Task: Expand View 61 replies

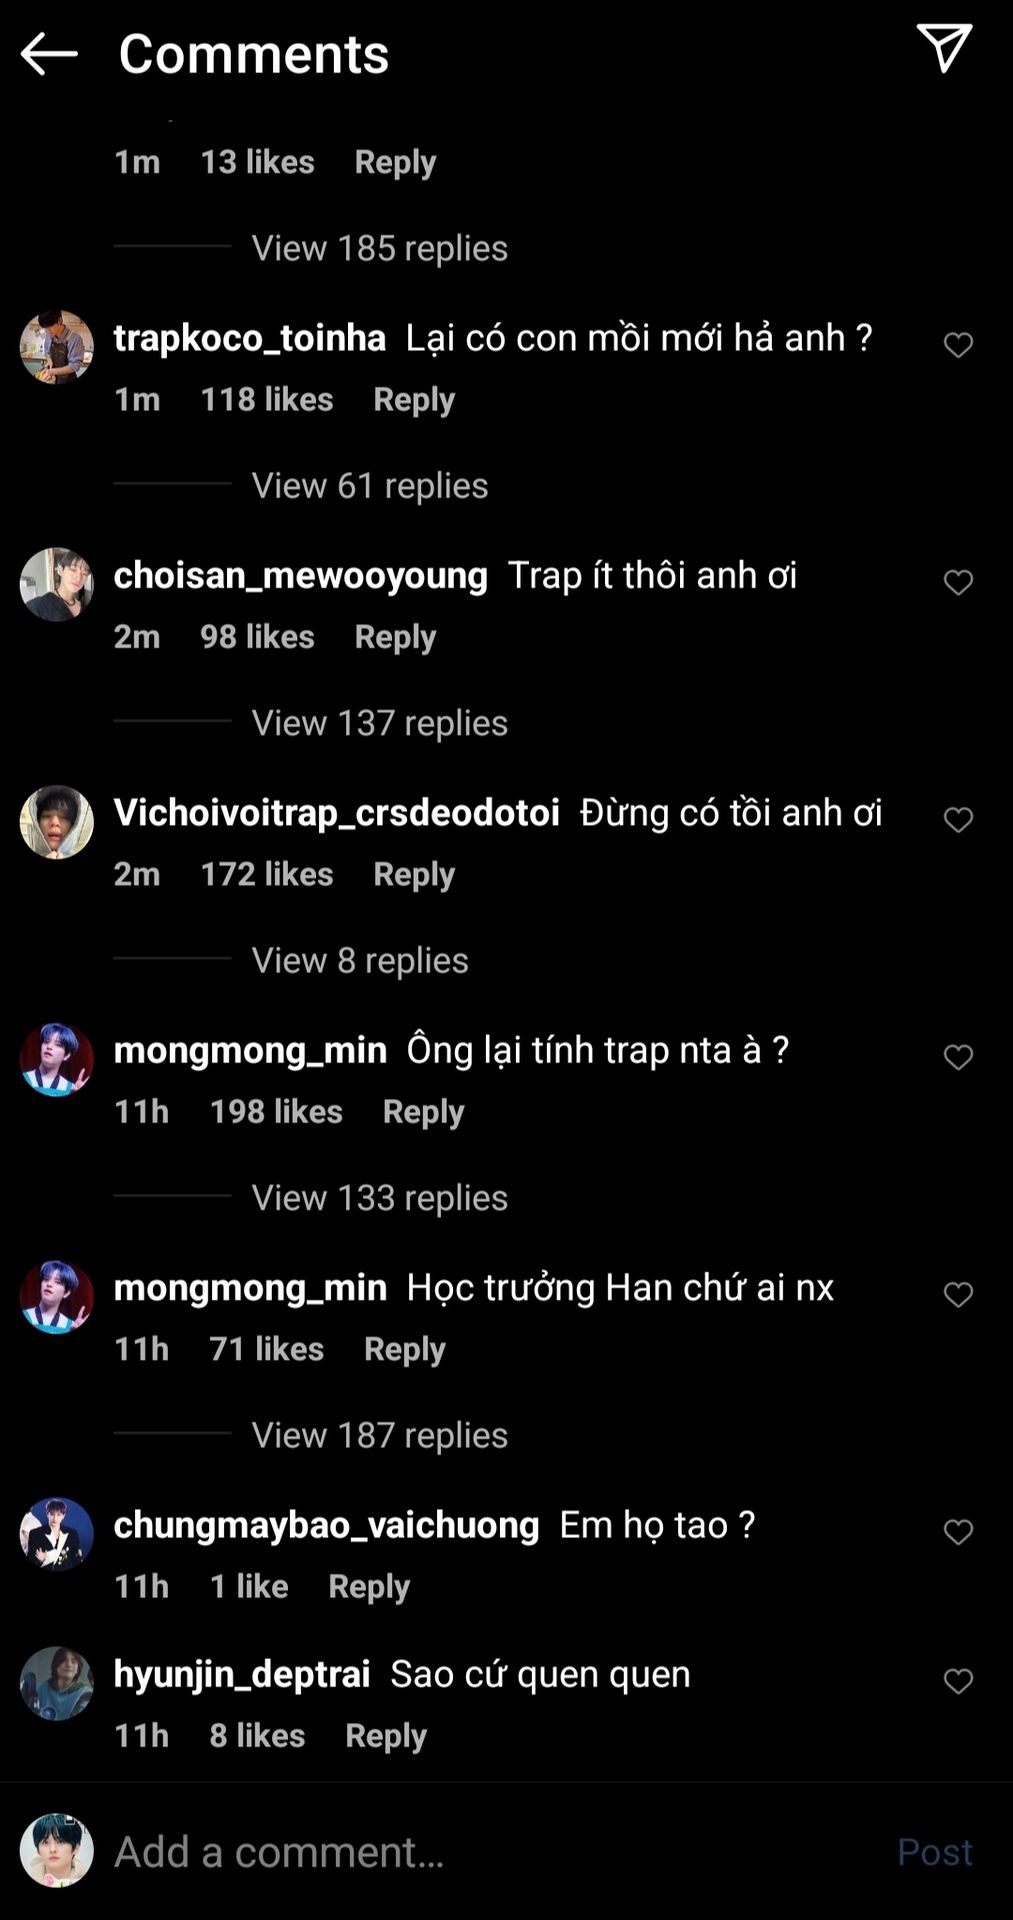Action: pyautogui.click(x=369, y=486)
